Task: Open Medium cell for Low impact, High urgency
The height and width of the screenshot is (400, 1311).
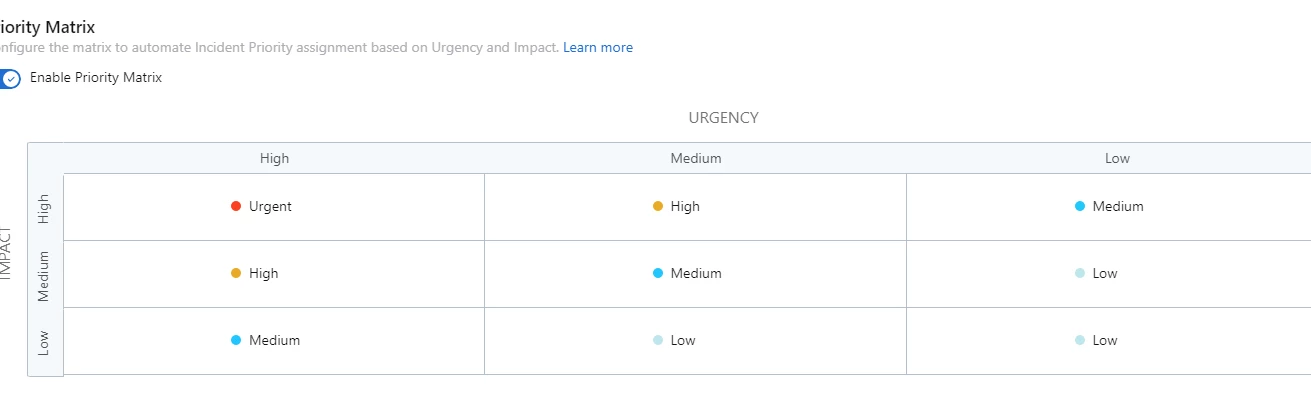Action: pyautogui.click(x=274, y=341)
